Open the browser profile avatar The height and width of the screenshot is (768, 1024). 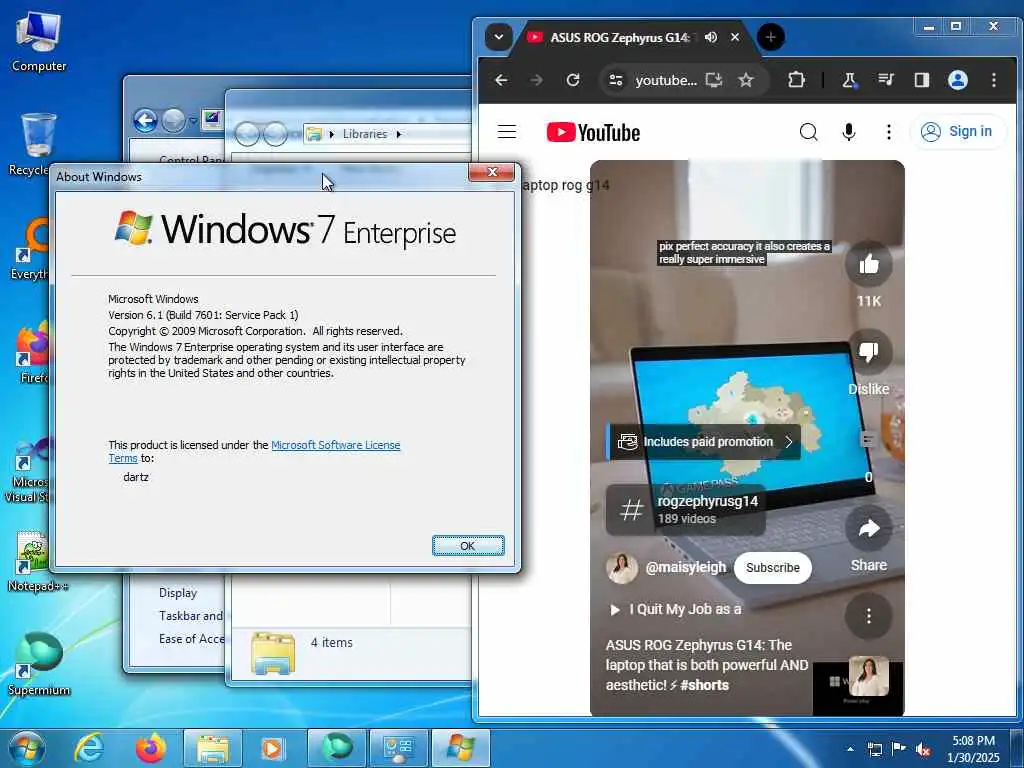click(x=957, y=80)
